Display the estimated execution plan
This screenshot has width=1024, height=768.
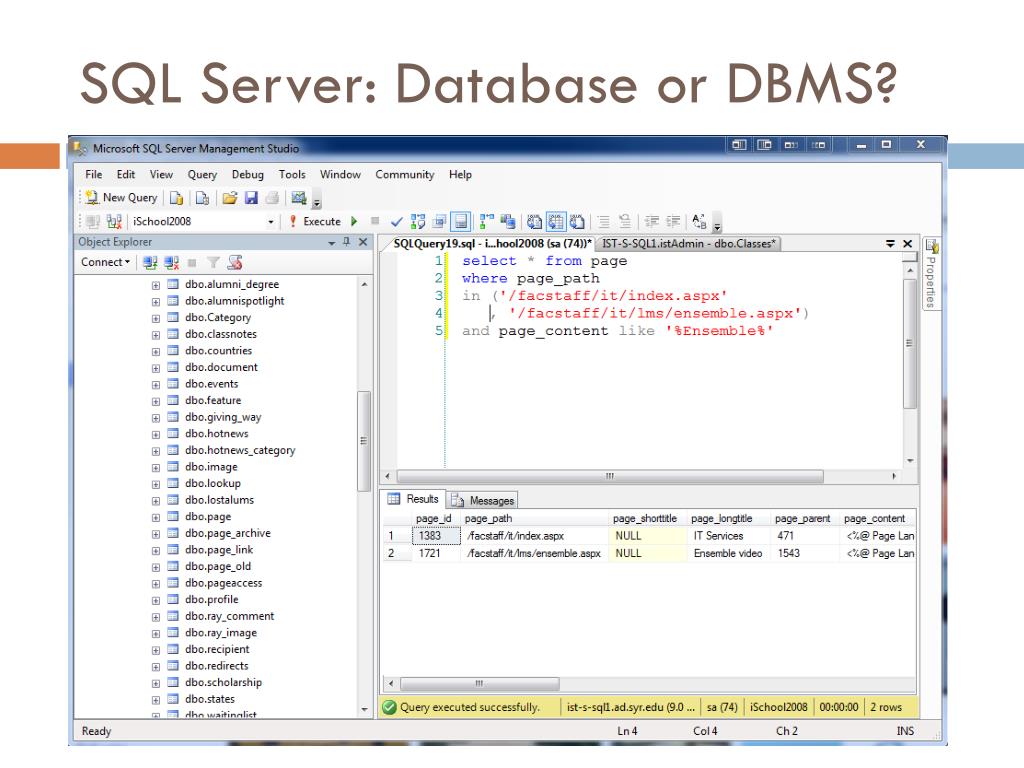pos(418,222)
